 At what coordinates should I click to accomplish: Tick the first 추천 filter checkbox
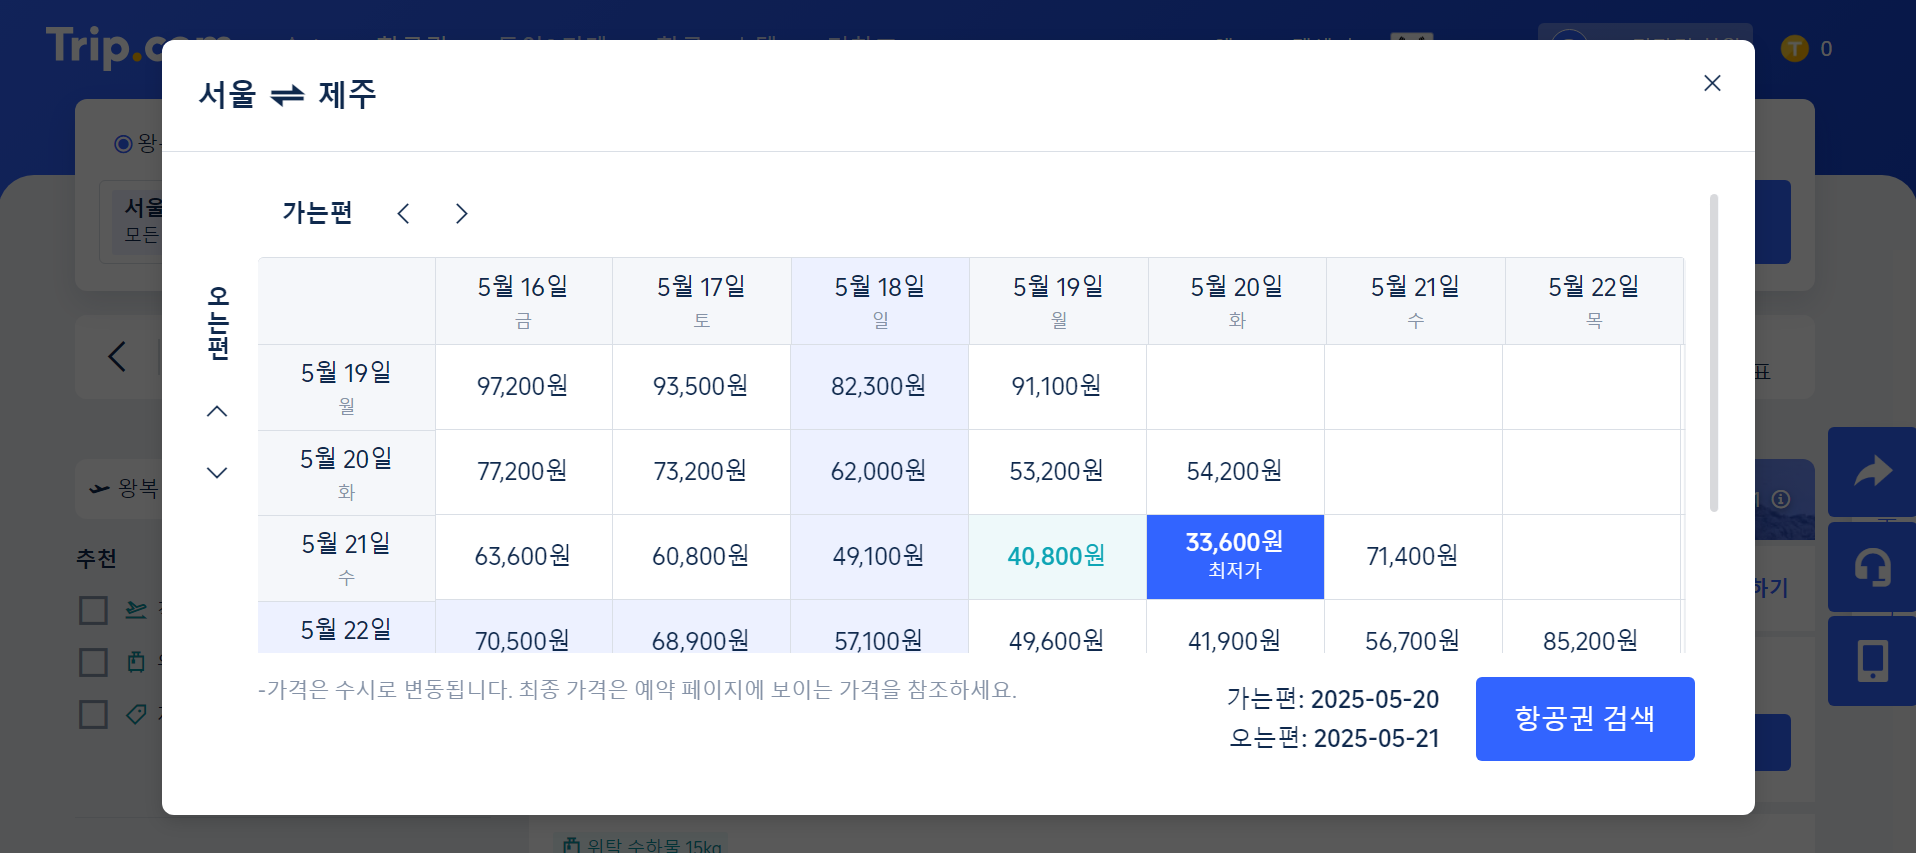93,610
